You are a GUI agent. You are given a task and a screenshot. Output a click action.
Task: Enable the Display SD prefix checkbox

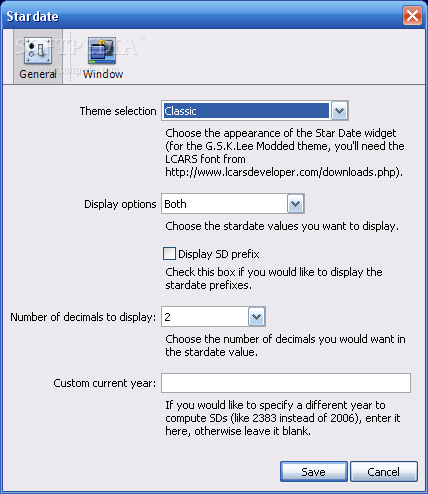(x=169, y=254)
